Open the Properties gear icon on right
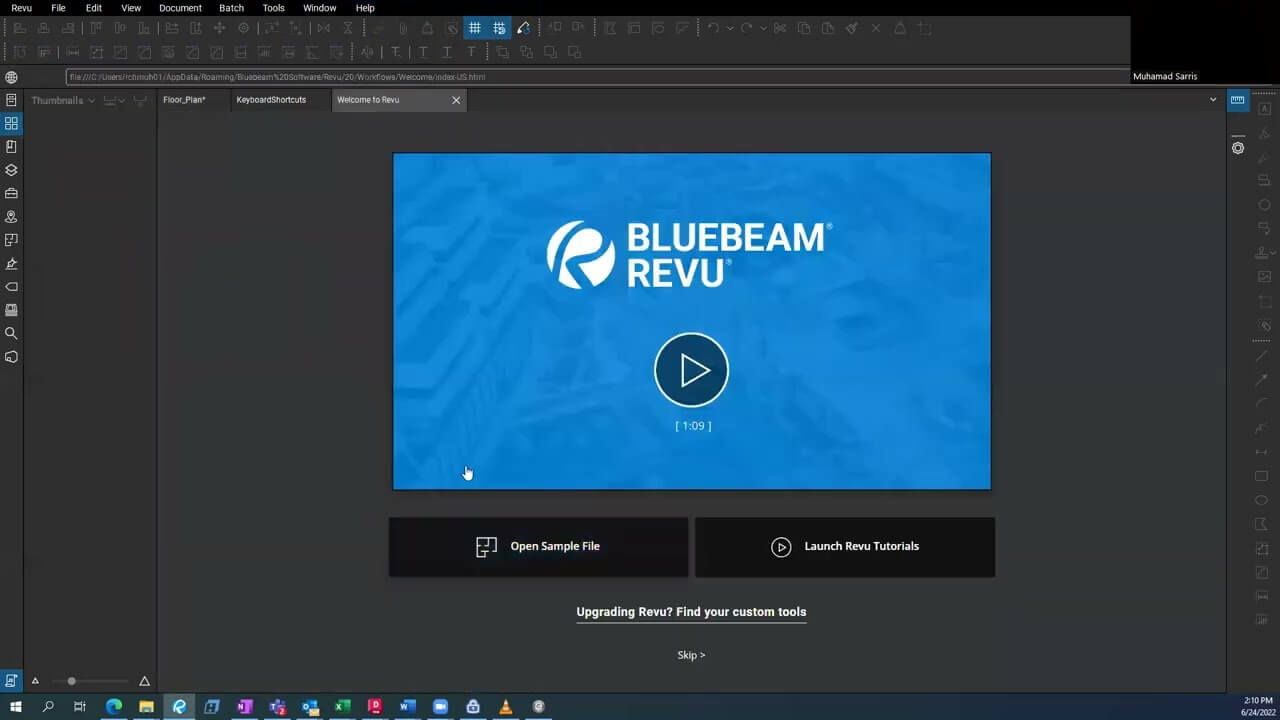This screenshot has width=1280, height=720. (1238, 148)
